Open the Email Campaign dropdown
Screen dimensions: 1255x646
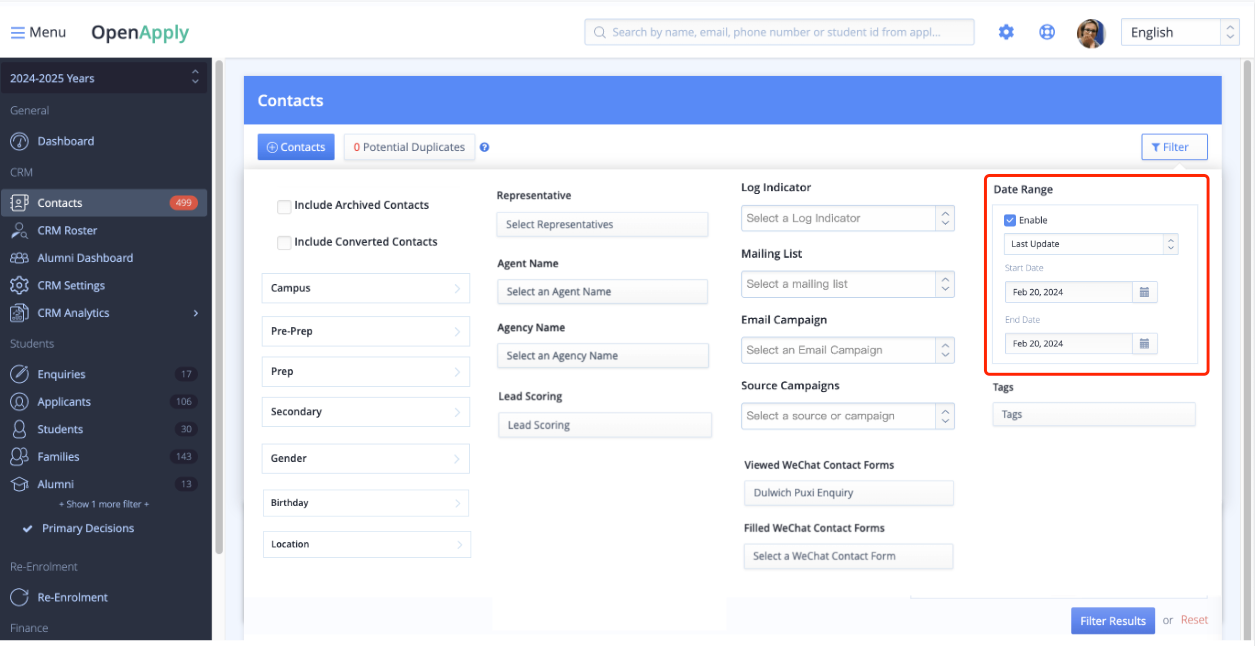click(x=848, y=350)
